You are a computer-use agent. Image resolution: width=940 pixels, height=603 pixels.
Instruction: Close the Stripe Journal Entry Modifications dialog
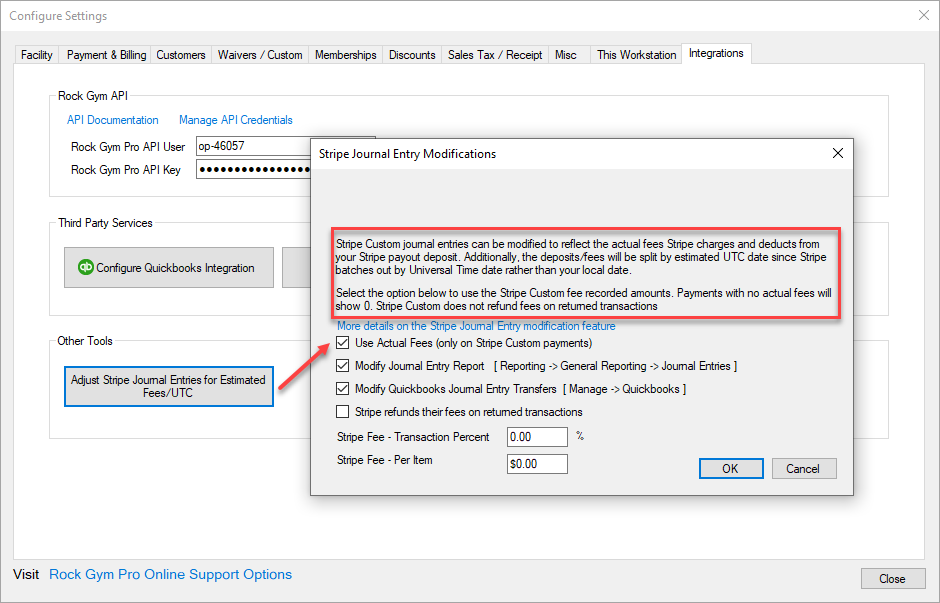pyautogui.click(x=837, y=153)
